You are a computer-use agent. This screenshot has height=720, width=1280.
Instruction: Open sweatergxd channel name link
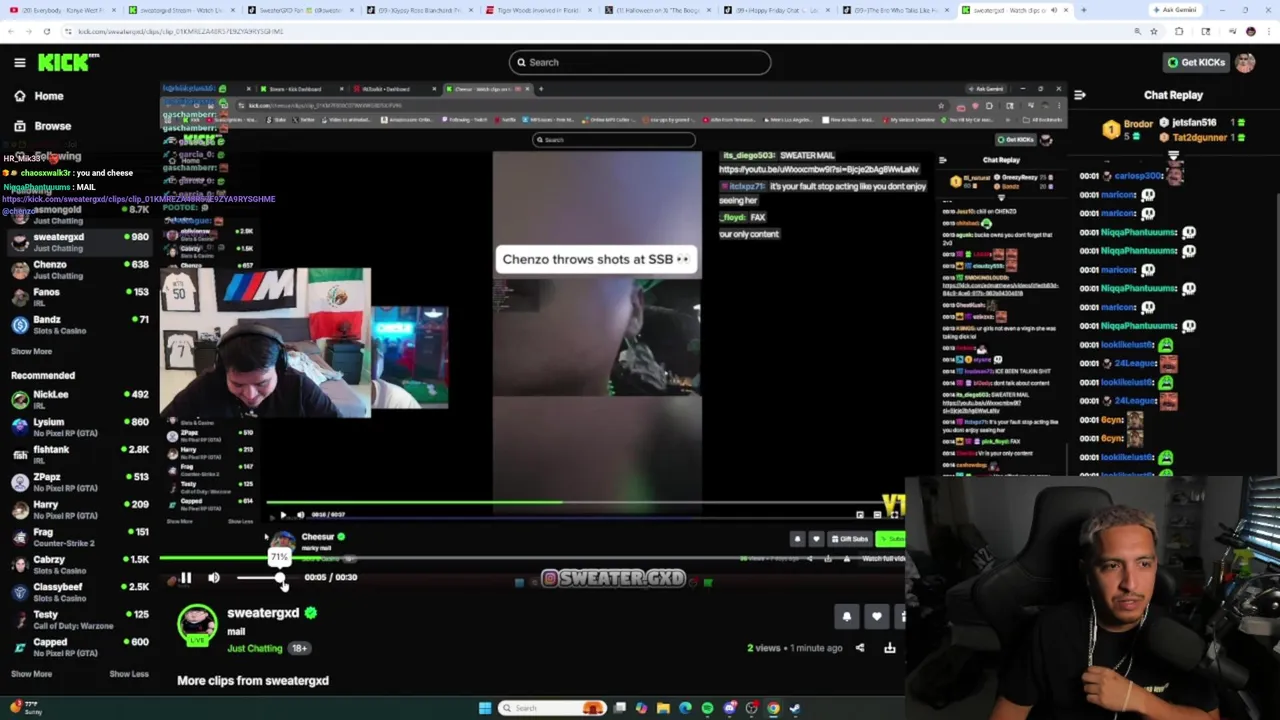coord(263,613)
